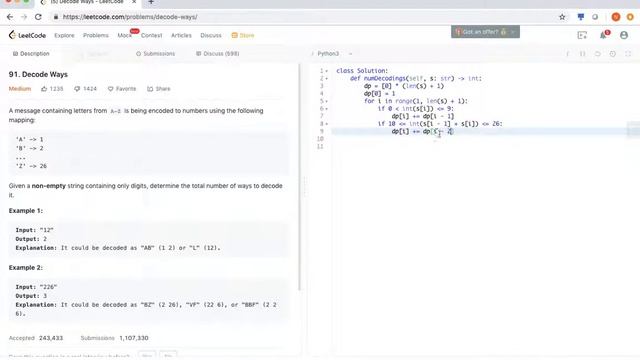The width and height of the screenshot is (640, 360).
Task: Click the Submissions 1,107,330 count
Action: 114,338
